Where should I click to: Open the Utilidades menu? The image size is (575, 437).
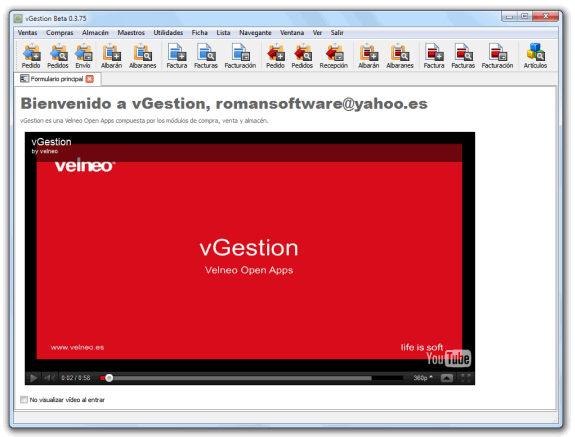[168, 33]
